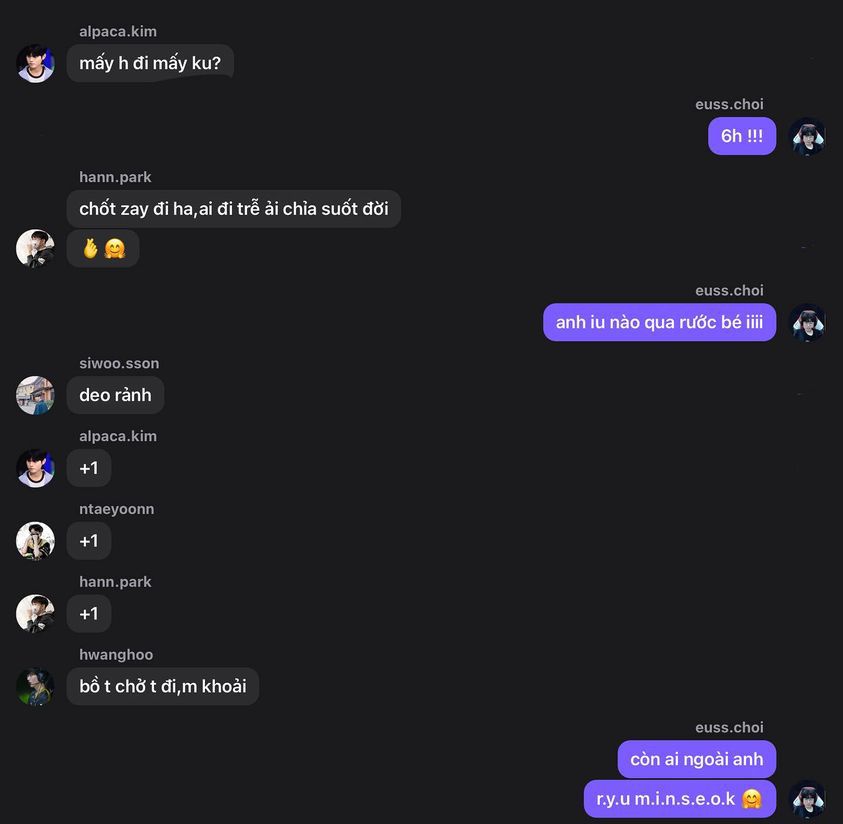Tap the 'bồ t chở t đi,m khoải' message
The image size is (843, 824).
point(163,686)
